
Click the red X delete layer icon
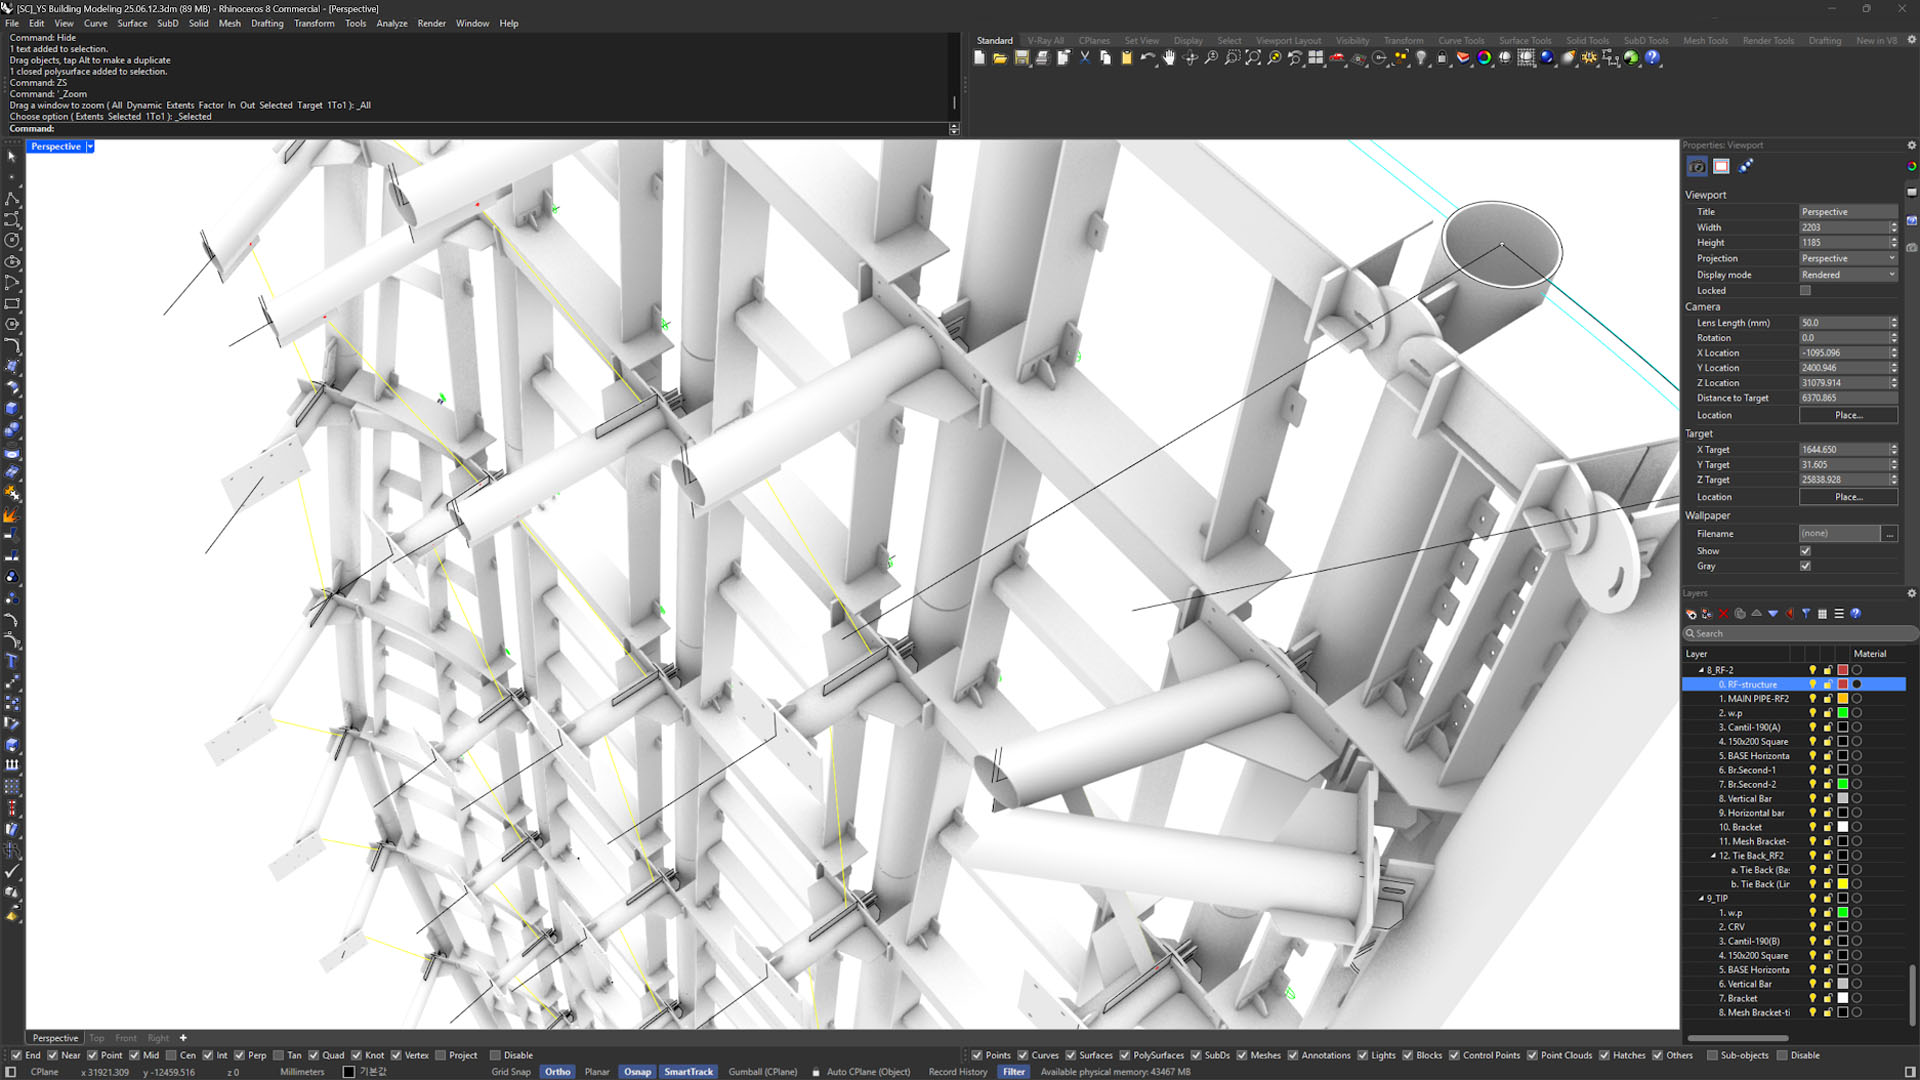point(1723,614)
